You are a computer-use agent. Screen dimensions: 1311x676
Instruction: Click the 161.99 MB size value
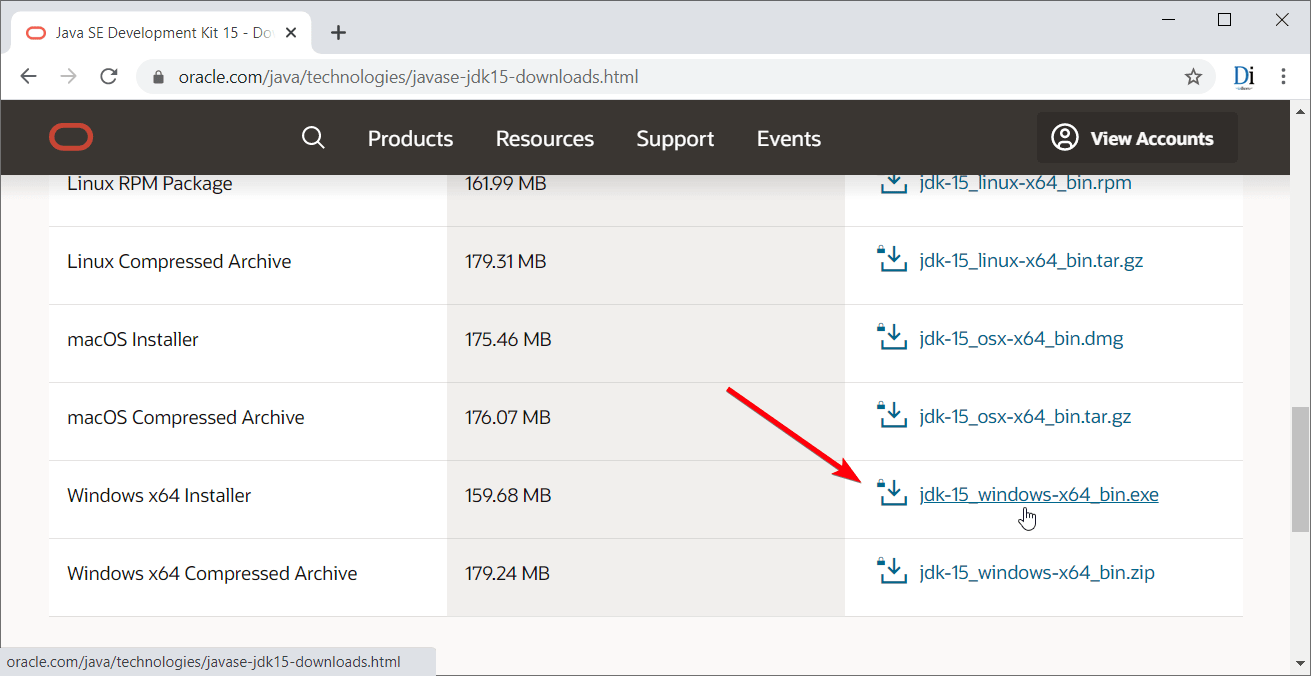(x=505, y=184)
